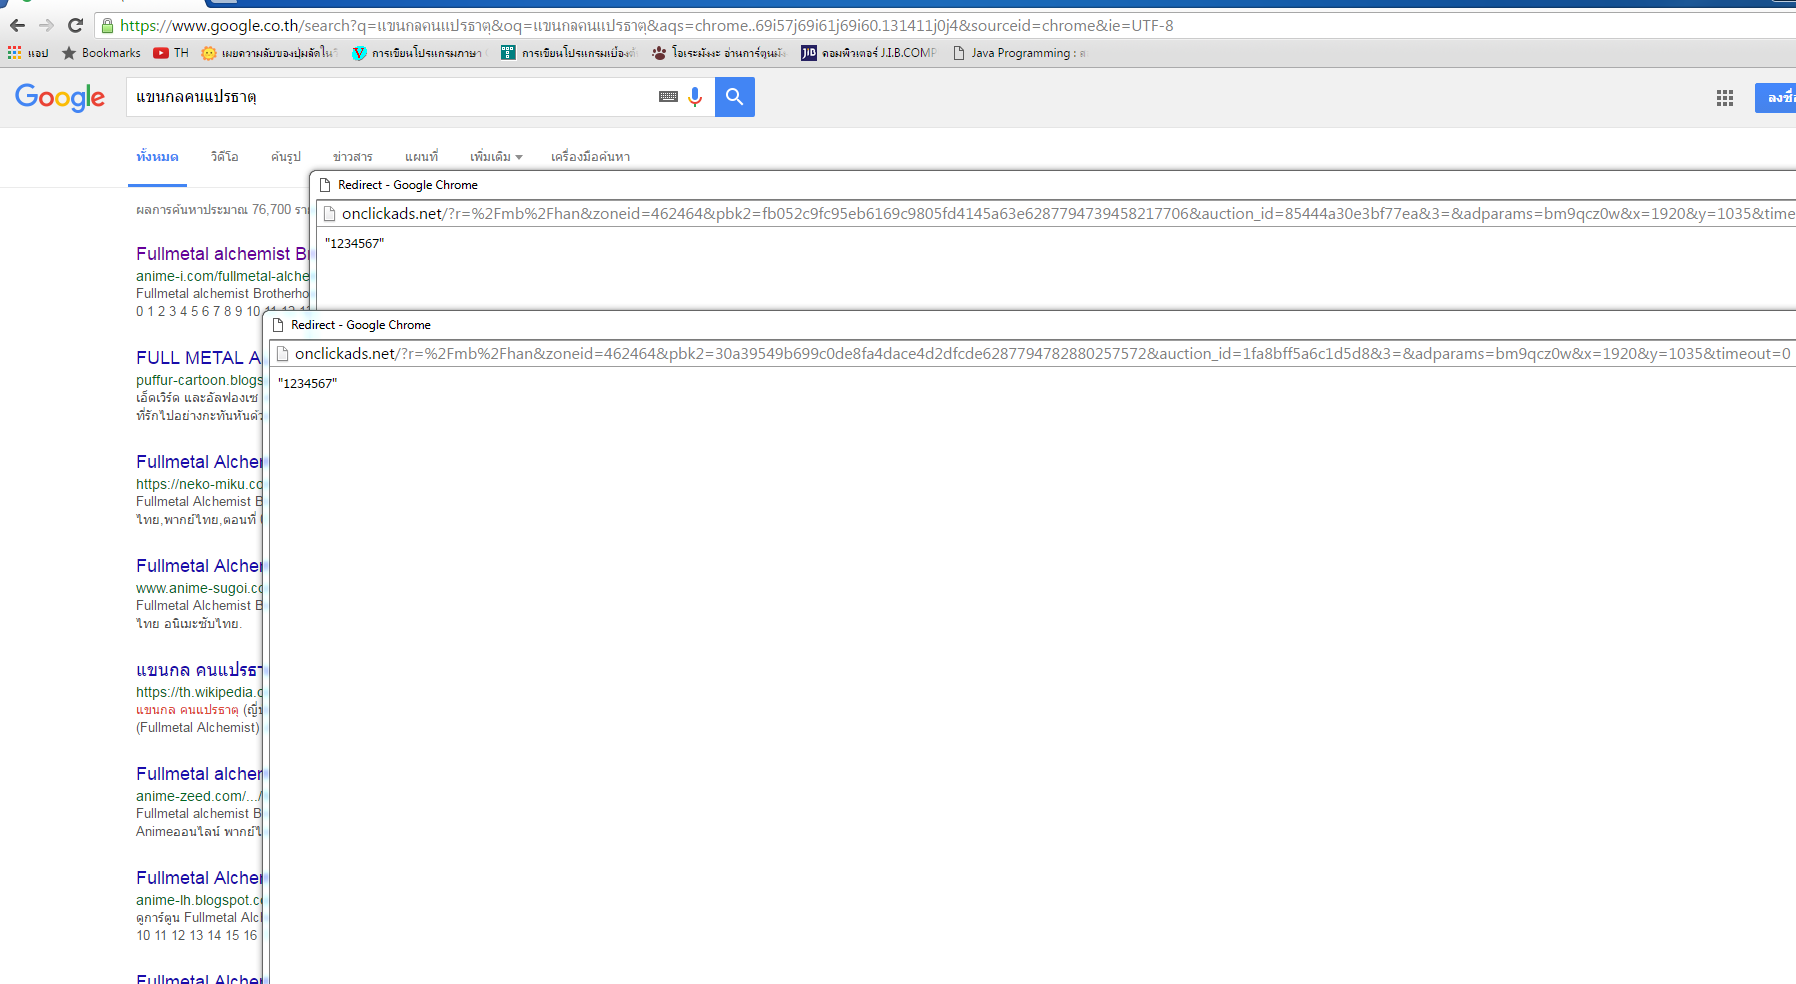Image resolution: width=1796 pixels, height=984 pixels.
Task: Click the title bar icon of the upper Redirect window
Action: [325, 185]
